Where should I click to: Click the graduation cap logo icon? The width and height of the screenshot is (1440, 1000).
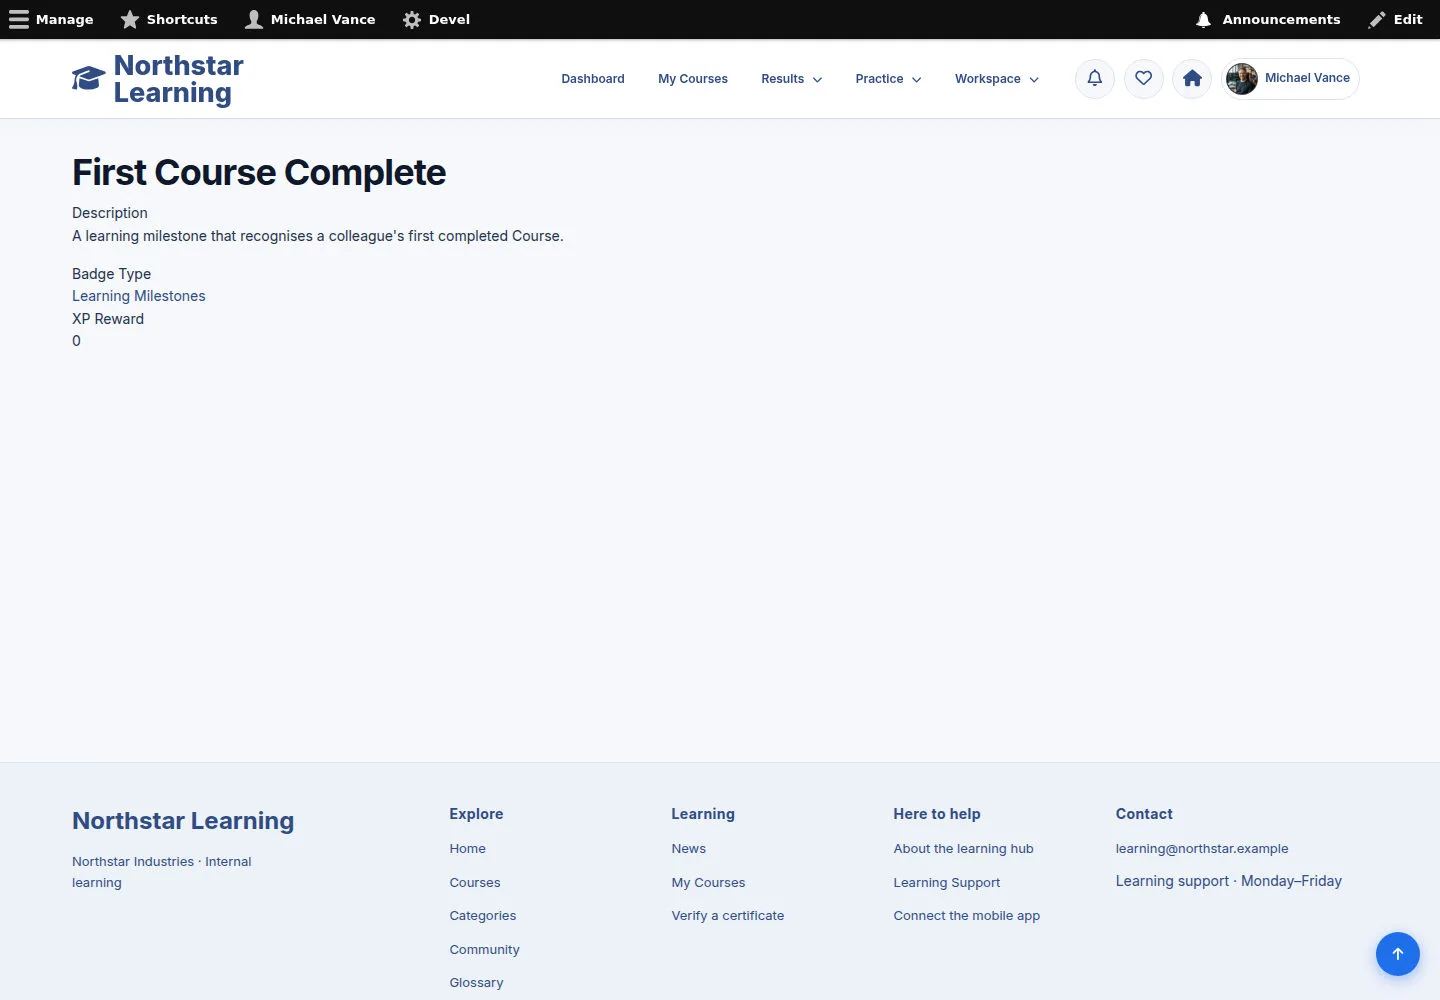pos(89,78)
